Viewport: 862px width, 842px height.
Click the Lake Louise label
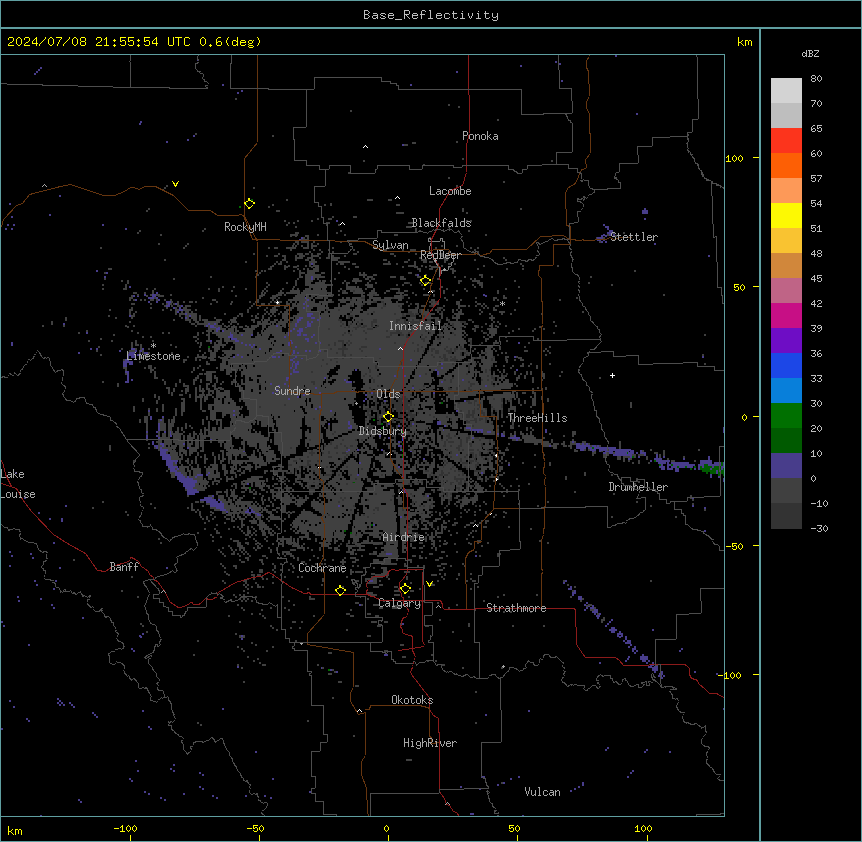[18, 484]
